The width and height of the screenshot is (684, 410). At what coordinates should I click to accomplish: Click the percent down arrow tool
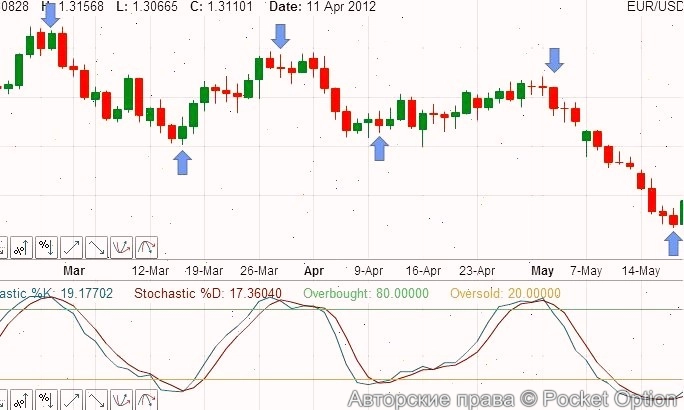click(x=46, y=246)
